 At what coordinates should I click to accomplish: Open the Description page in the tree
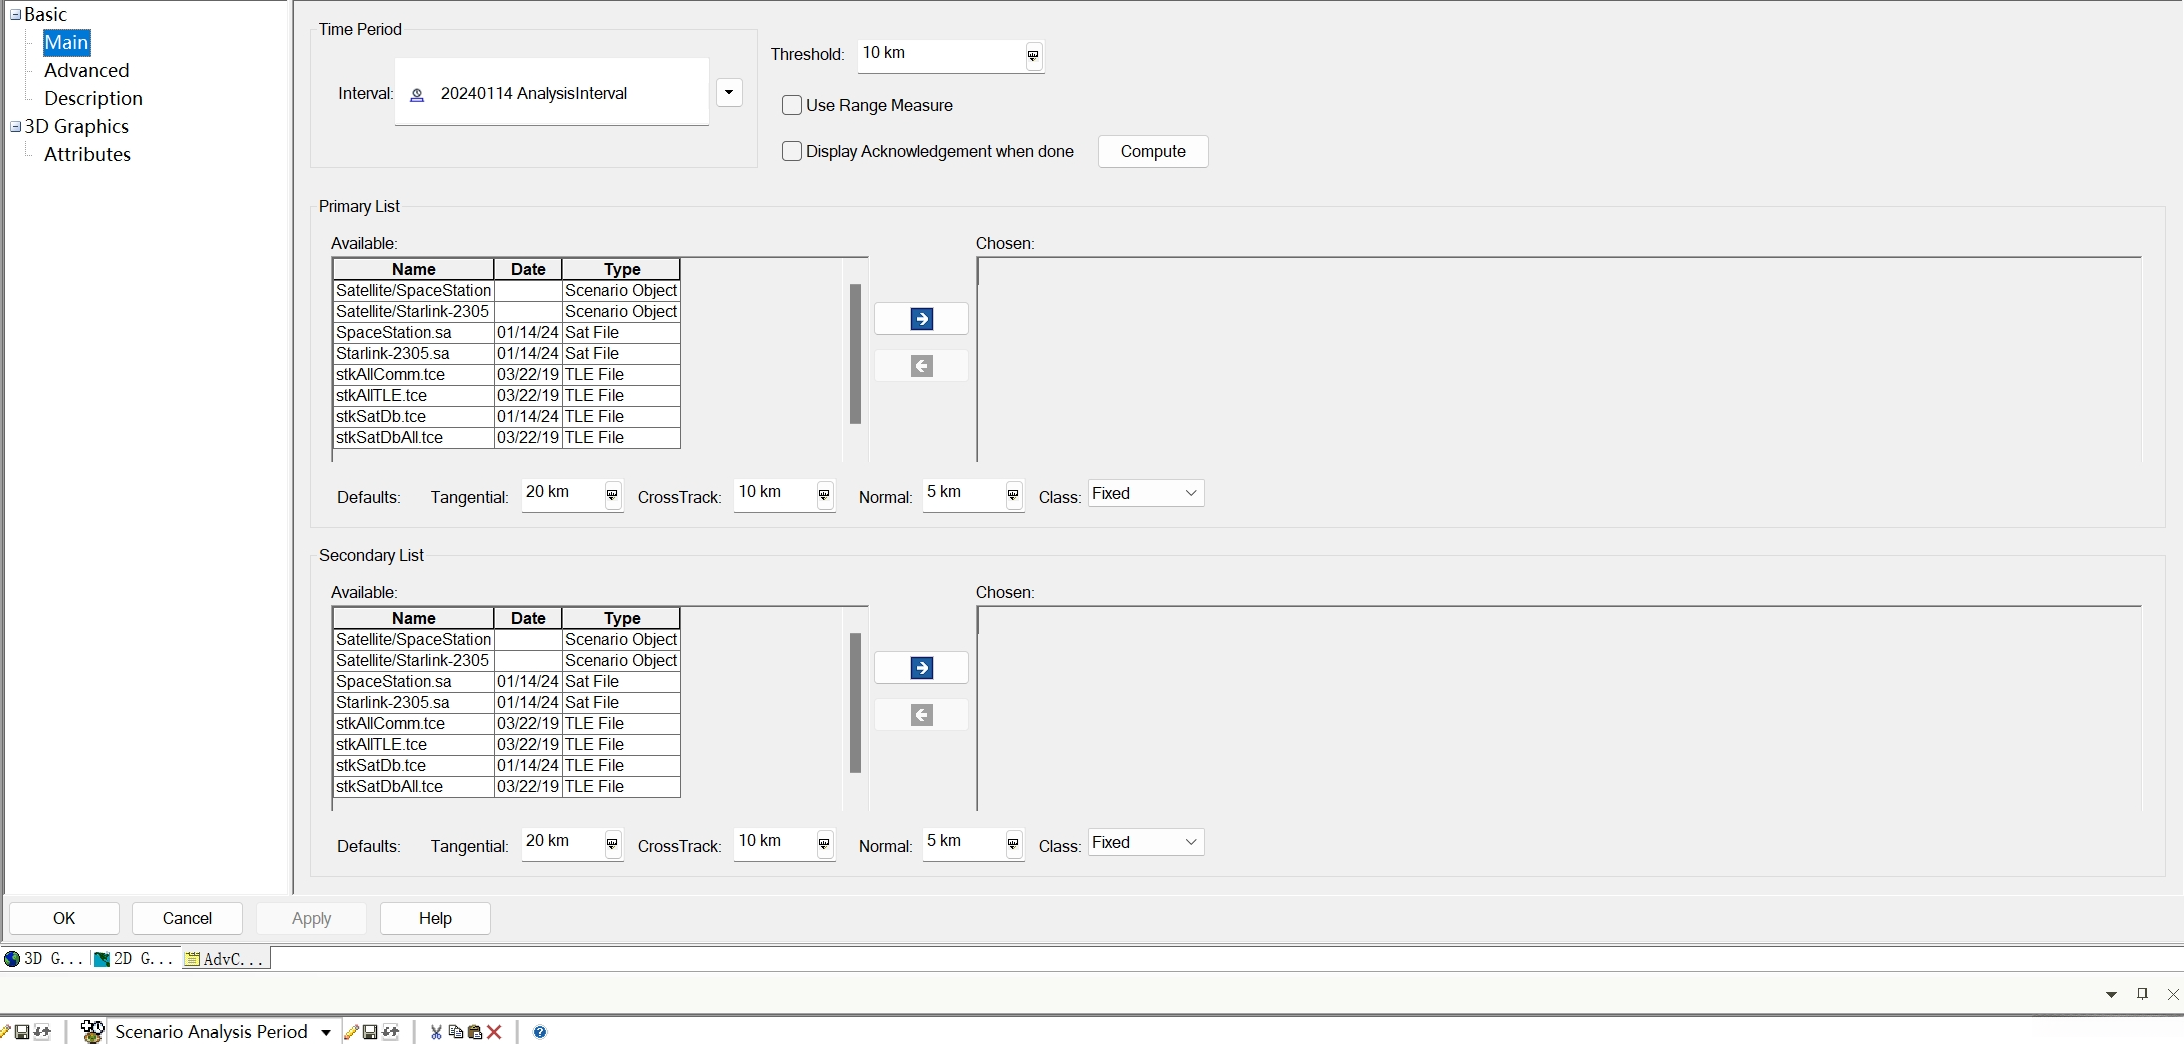click(x=93, y=98)
